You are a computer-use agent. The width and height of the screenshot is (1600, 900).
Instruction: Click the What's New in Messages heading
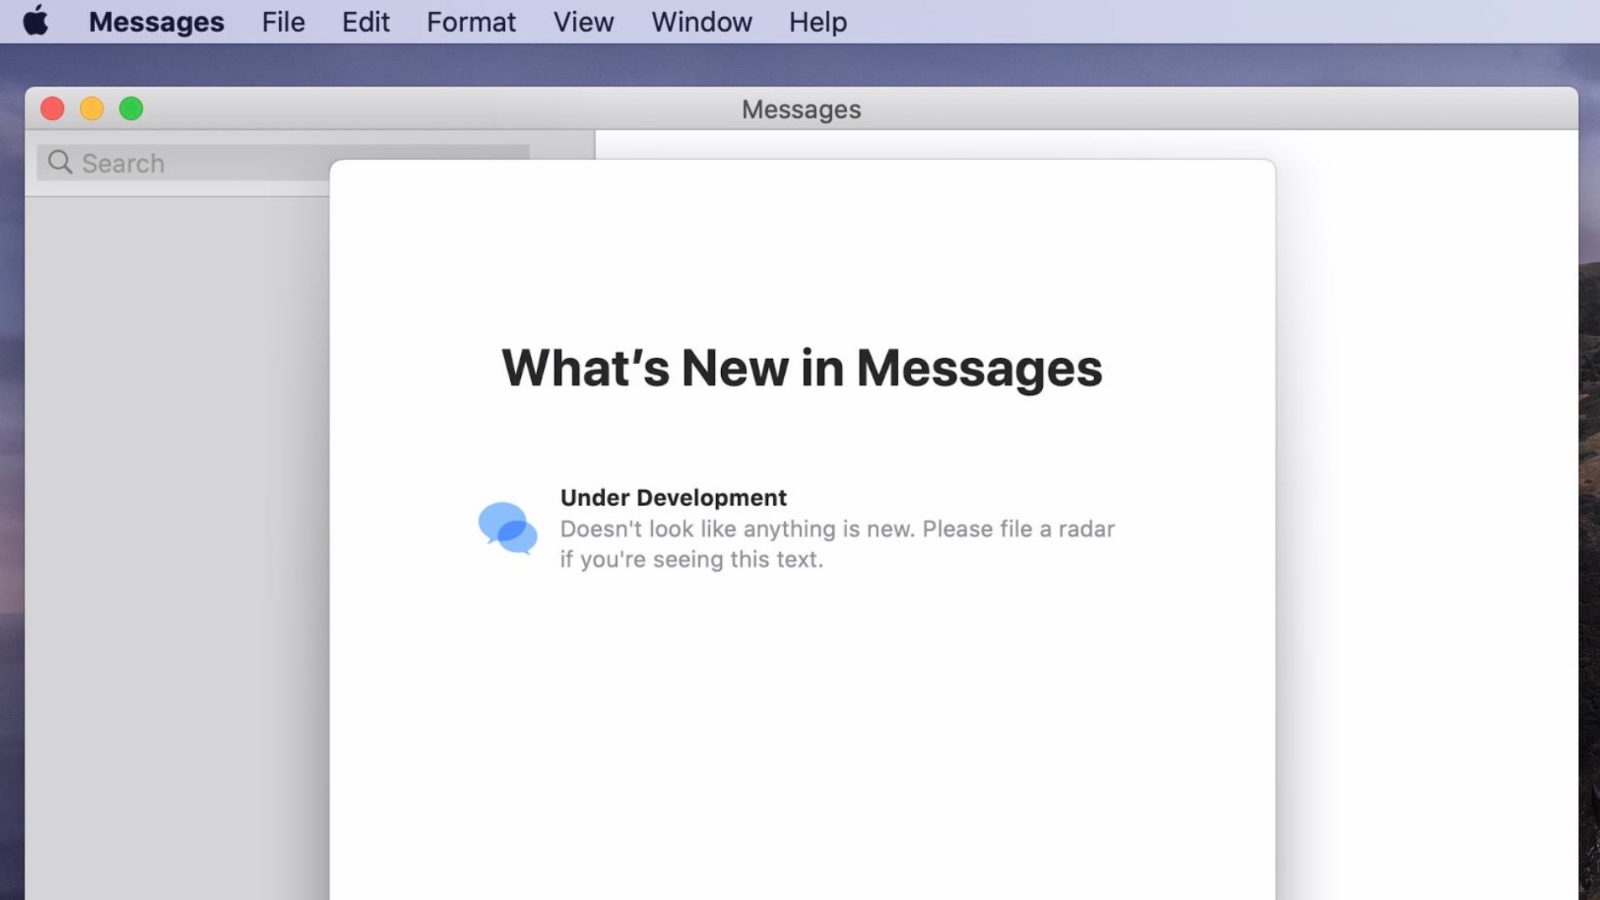coord(801,368)
